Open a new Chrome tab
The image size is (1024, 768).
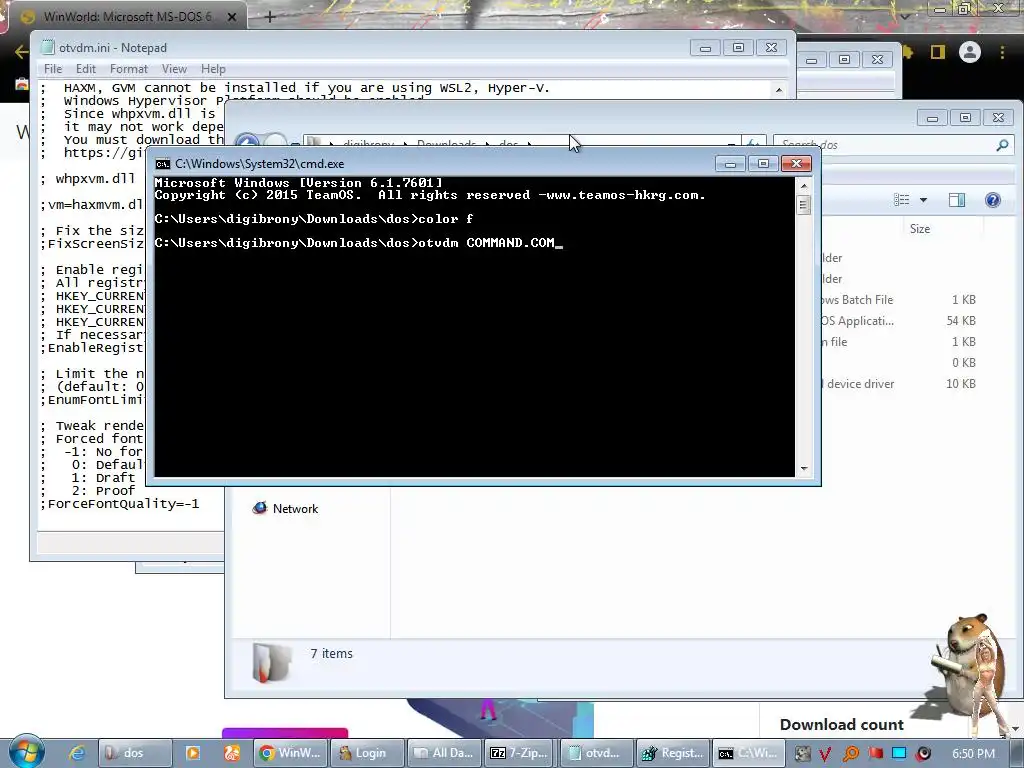click(270, 16)
